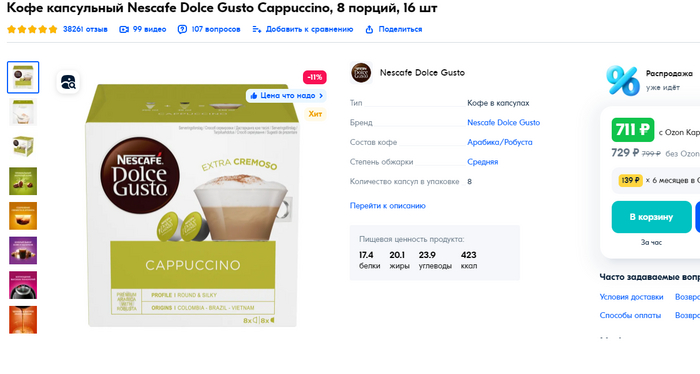
Task: Open the Условия доставки FAQ link
Action: (x=631, y=297)
